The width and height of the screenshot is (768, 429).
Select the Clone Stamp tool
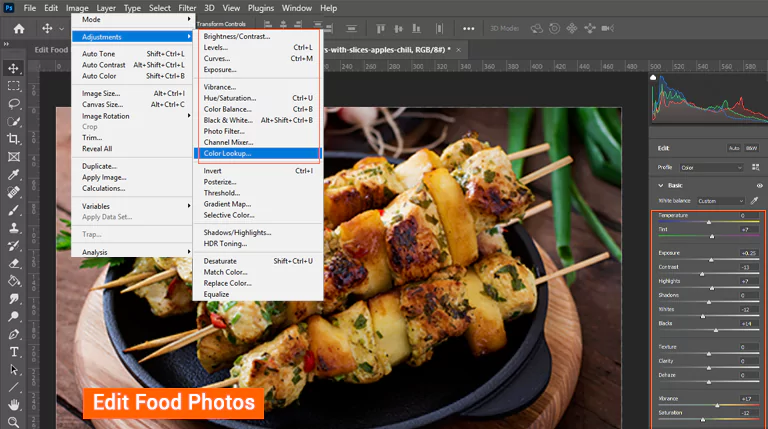click(14, 228)
